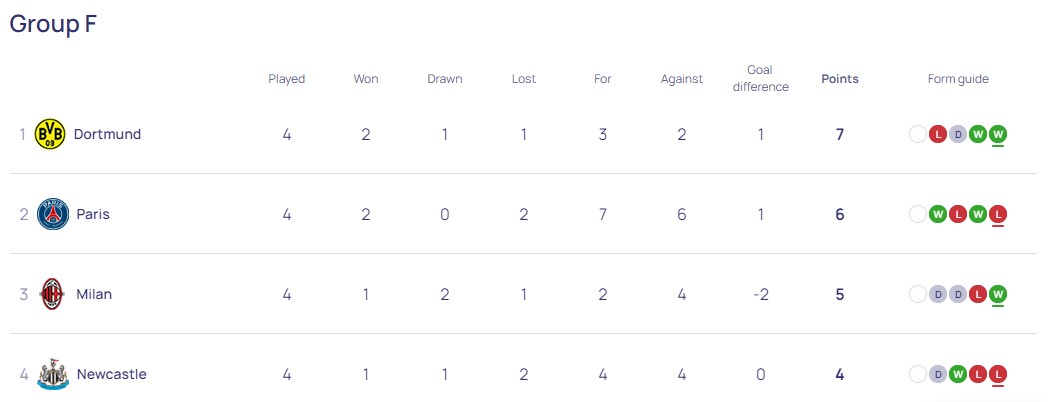Viewport: 1048px width, 402px height.
Task: Click the Form guide column header
Action: pyautogui.click(x=958, y=79)
